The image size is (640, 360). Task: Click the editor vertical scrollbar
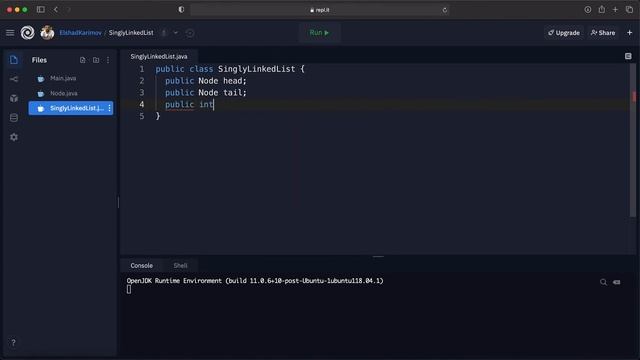633,141
